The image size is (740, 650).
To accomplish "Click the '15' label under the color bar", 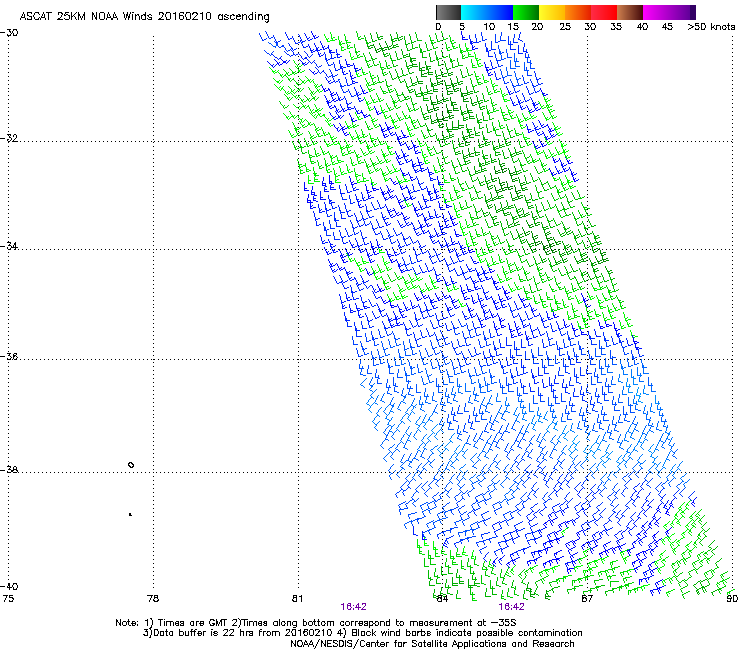I will pyautogui.click(x=513, y=27).
